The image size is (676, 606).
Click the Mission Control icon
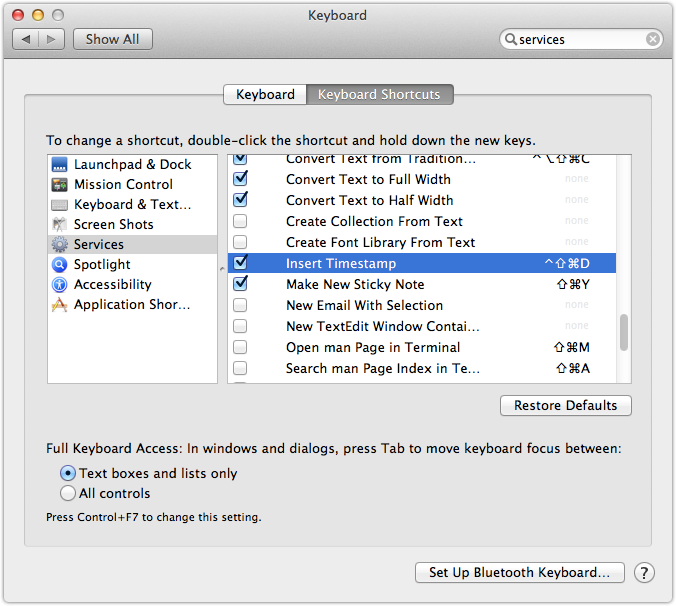(59, 185)
